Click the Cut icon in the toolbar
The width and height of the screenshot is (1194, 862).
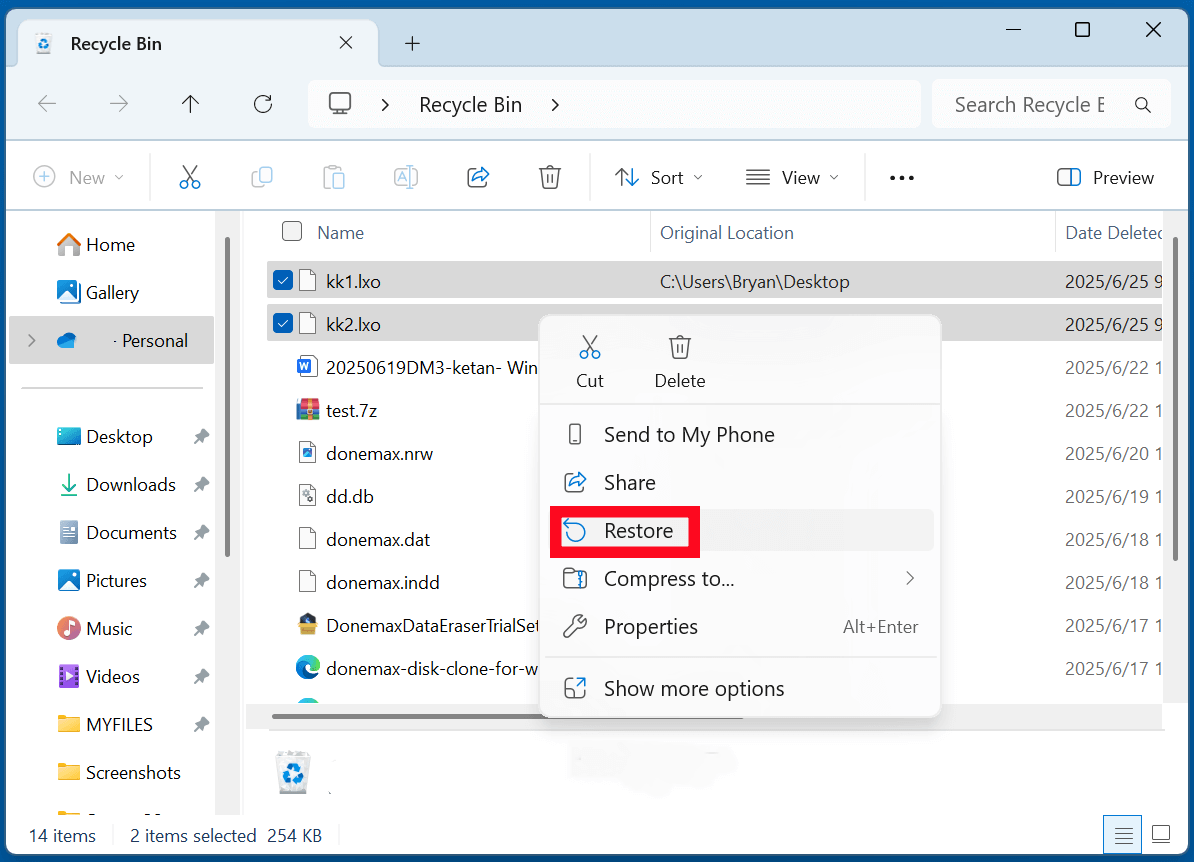tap(190, 177)
